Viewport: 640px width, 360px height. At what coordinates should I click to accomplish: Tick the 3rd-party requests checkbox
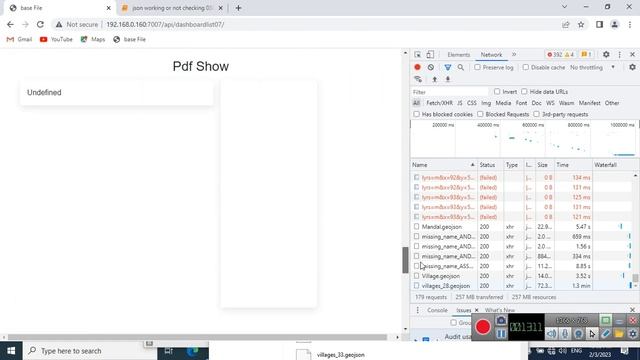[536, 114]
